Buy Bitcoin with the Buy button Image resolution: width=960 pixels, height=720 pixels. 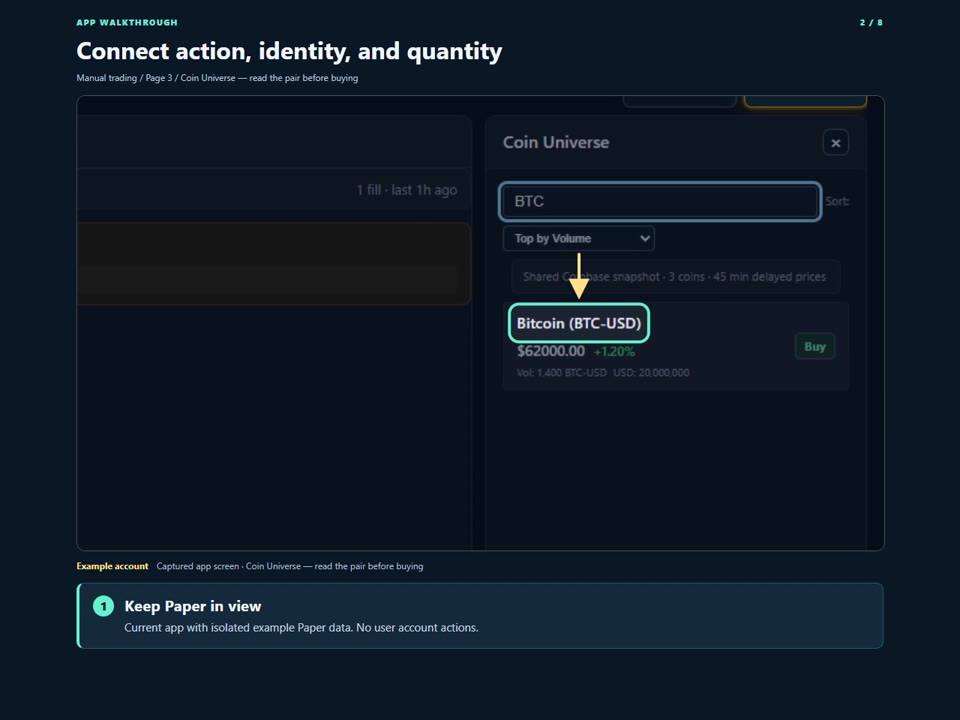(x=814, y=347)
